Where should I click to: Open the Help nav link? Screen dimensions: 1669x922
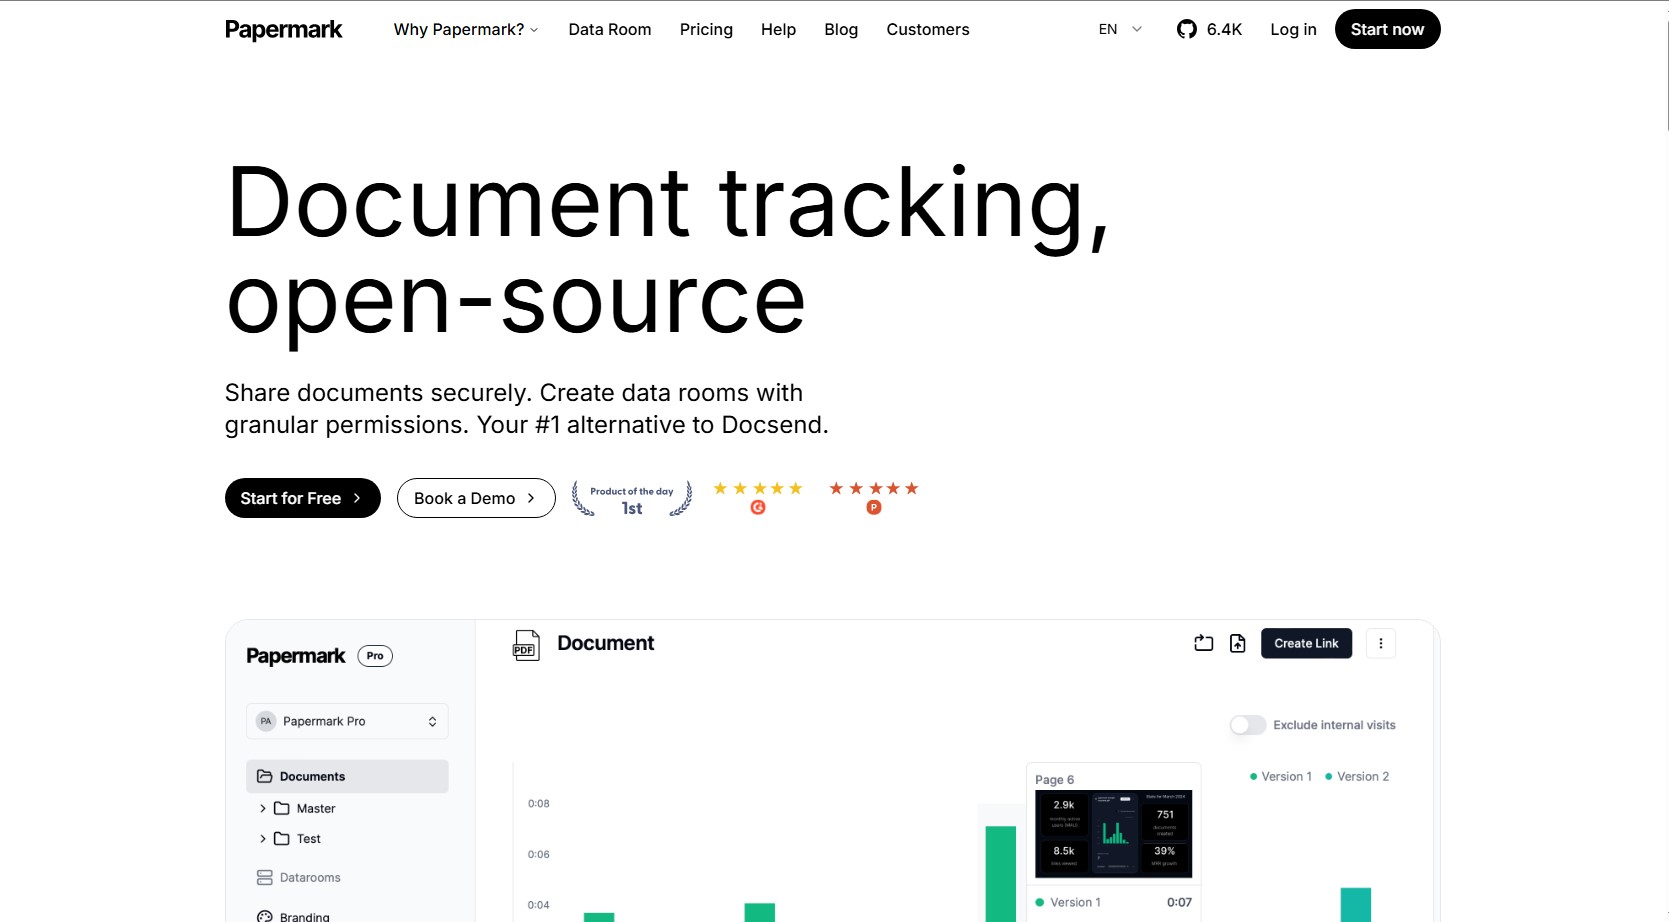tap(778, 30)
